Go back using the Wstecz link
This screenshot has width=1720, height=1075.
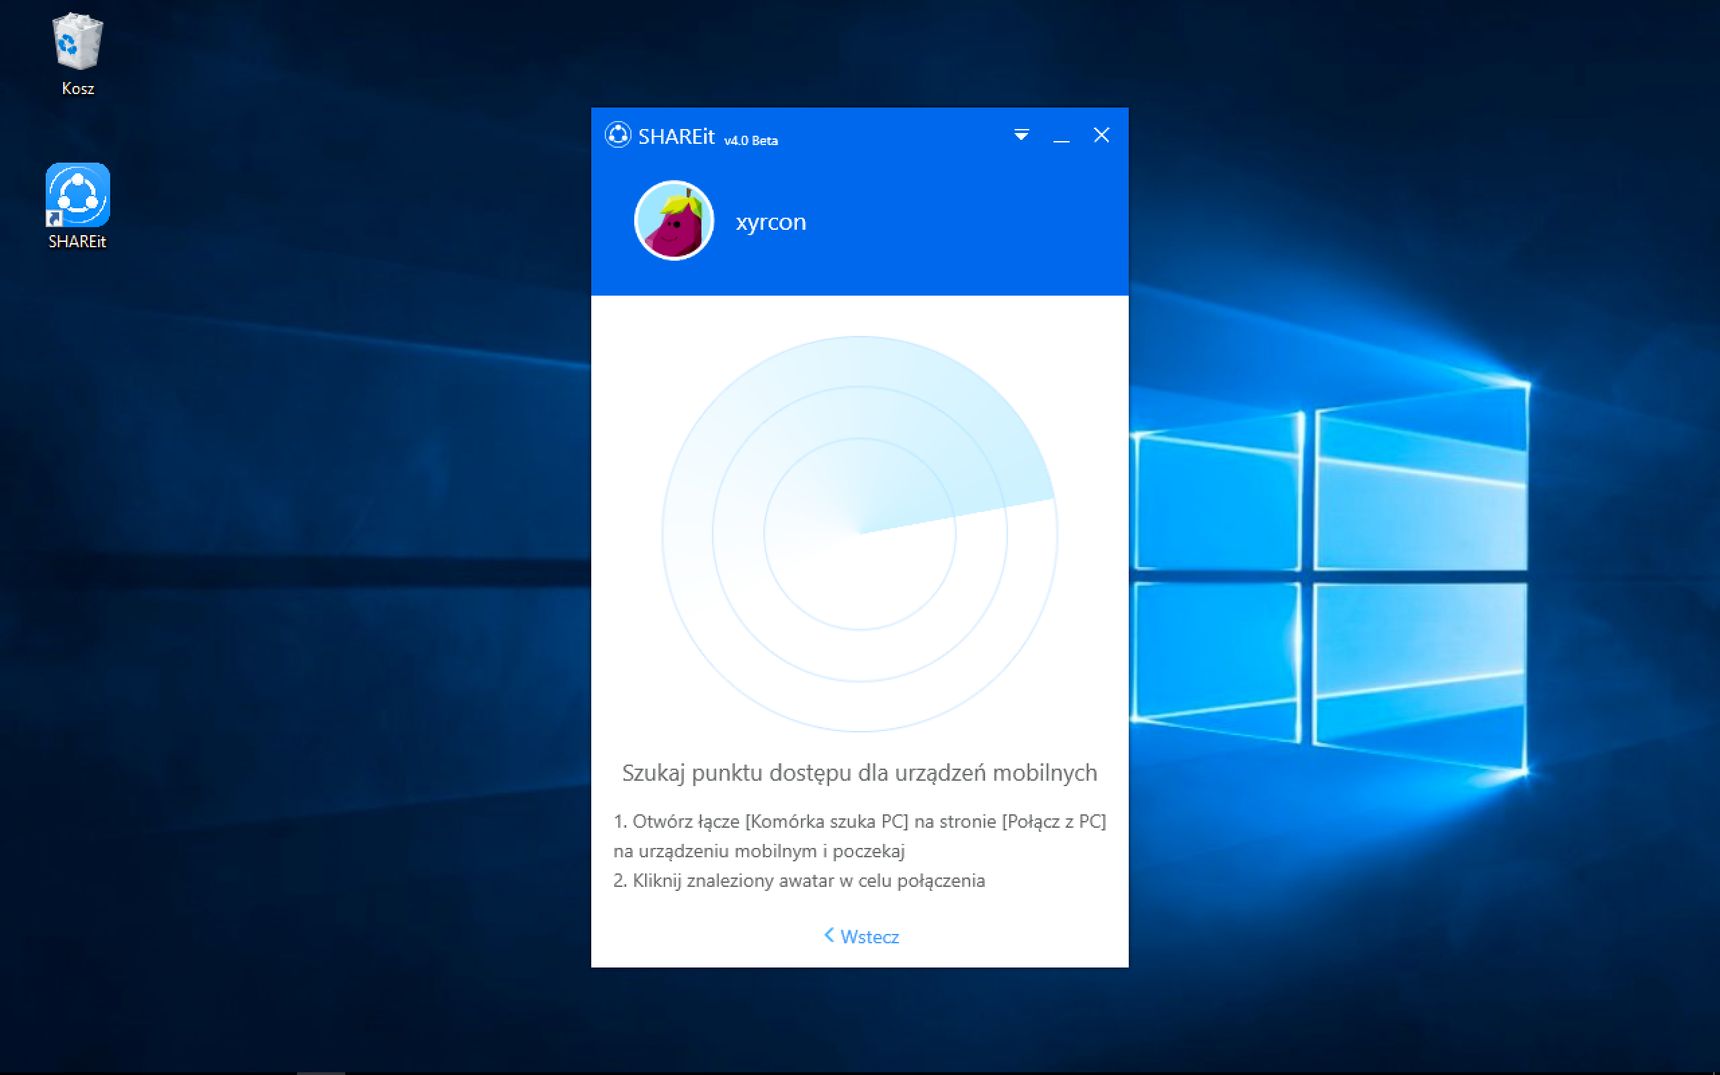(861, 936)
